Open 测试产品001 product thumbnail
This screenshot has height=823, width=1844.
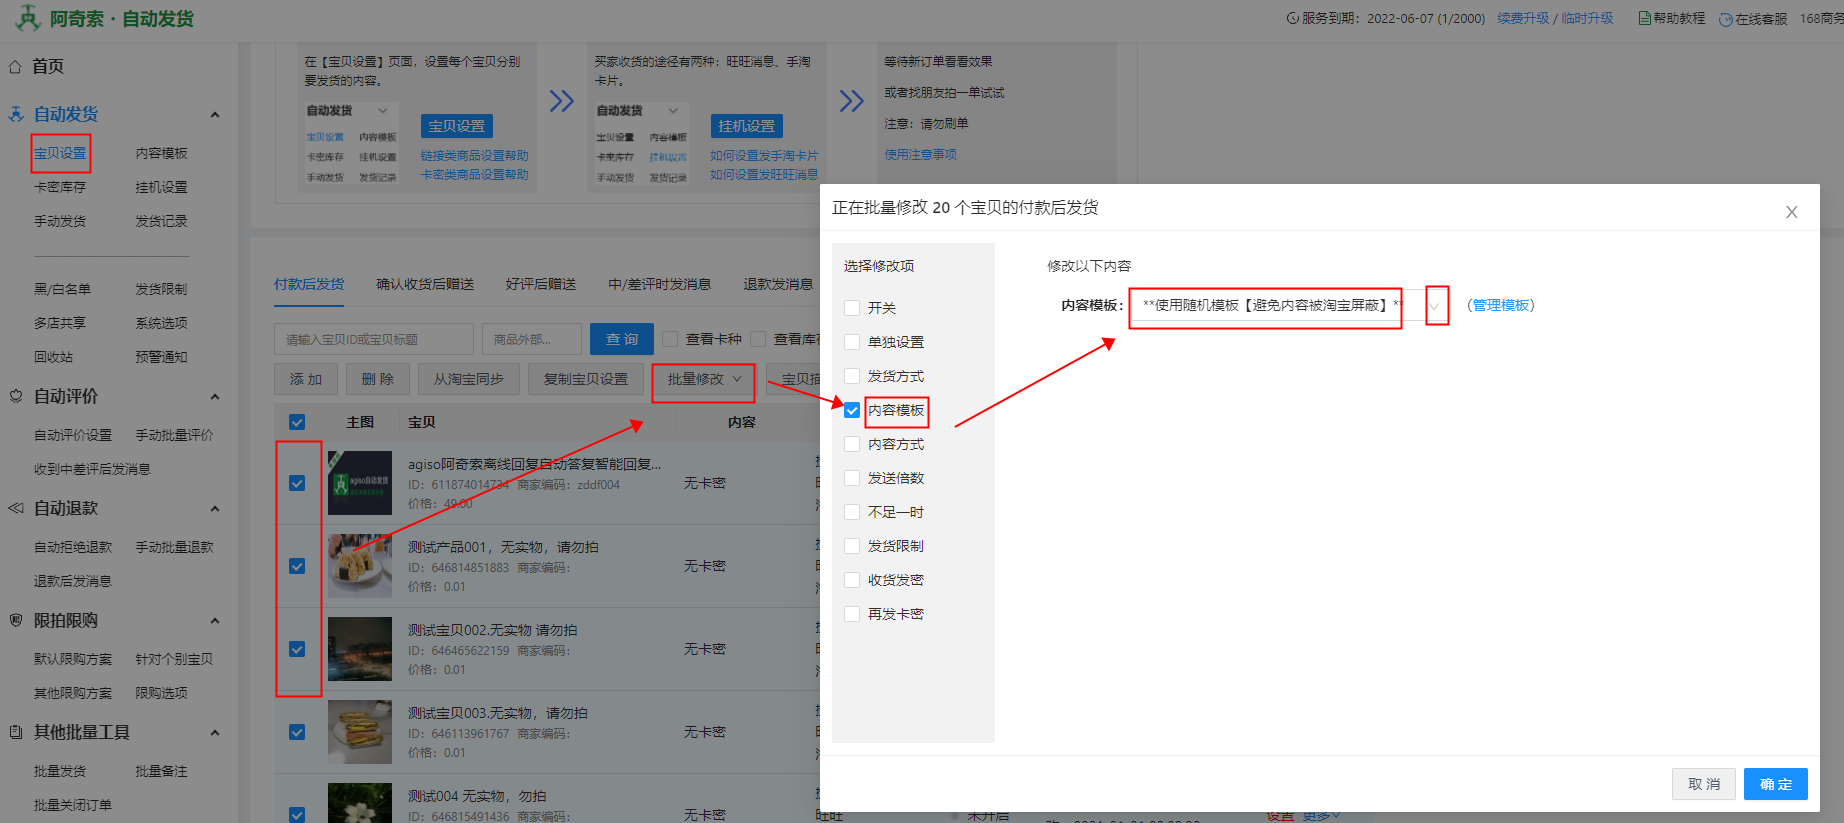360,566
